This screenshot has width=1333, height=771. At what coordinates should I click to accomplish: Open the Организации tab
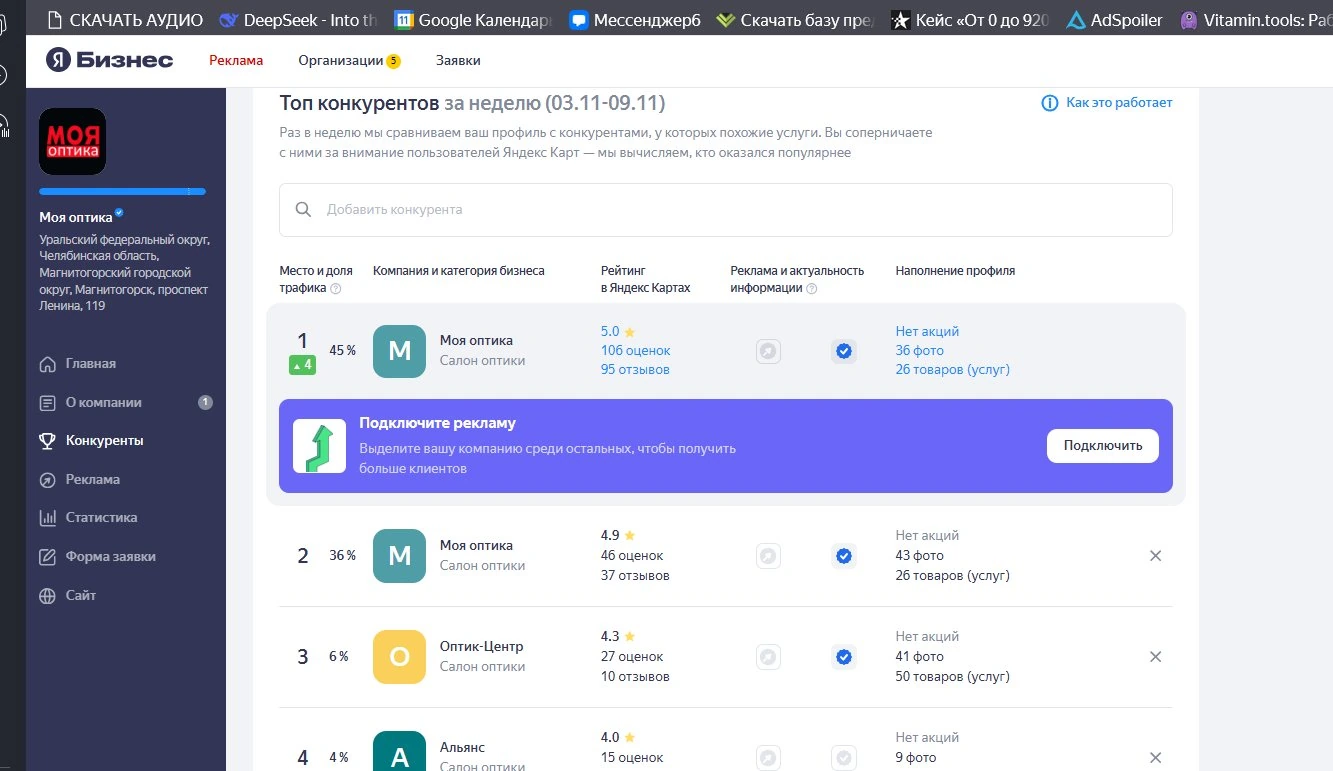349,61
